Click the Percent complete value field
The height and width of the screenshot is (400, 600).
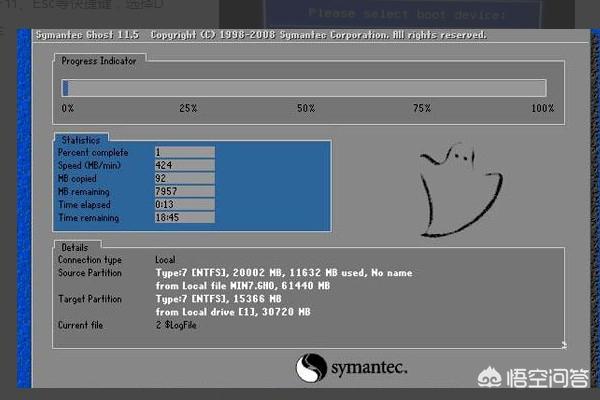pyautogui.click(x=184, y=152)
